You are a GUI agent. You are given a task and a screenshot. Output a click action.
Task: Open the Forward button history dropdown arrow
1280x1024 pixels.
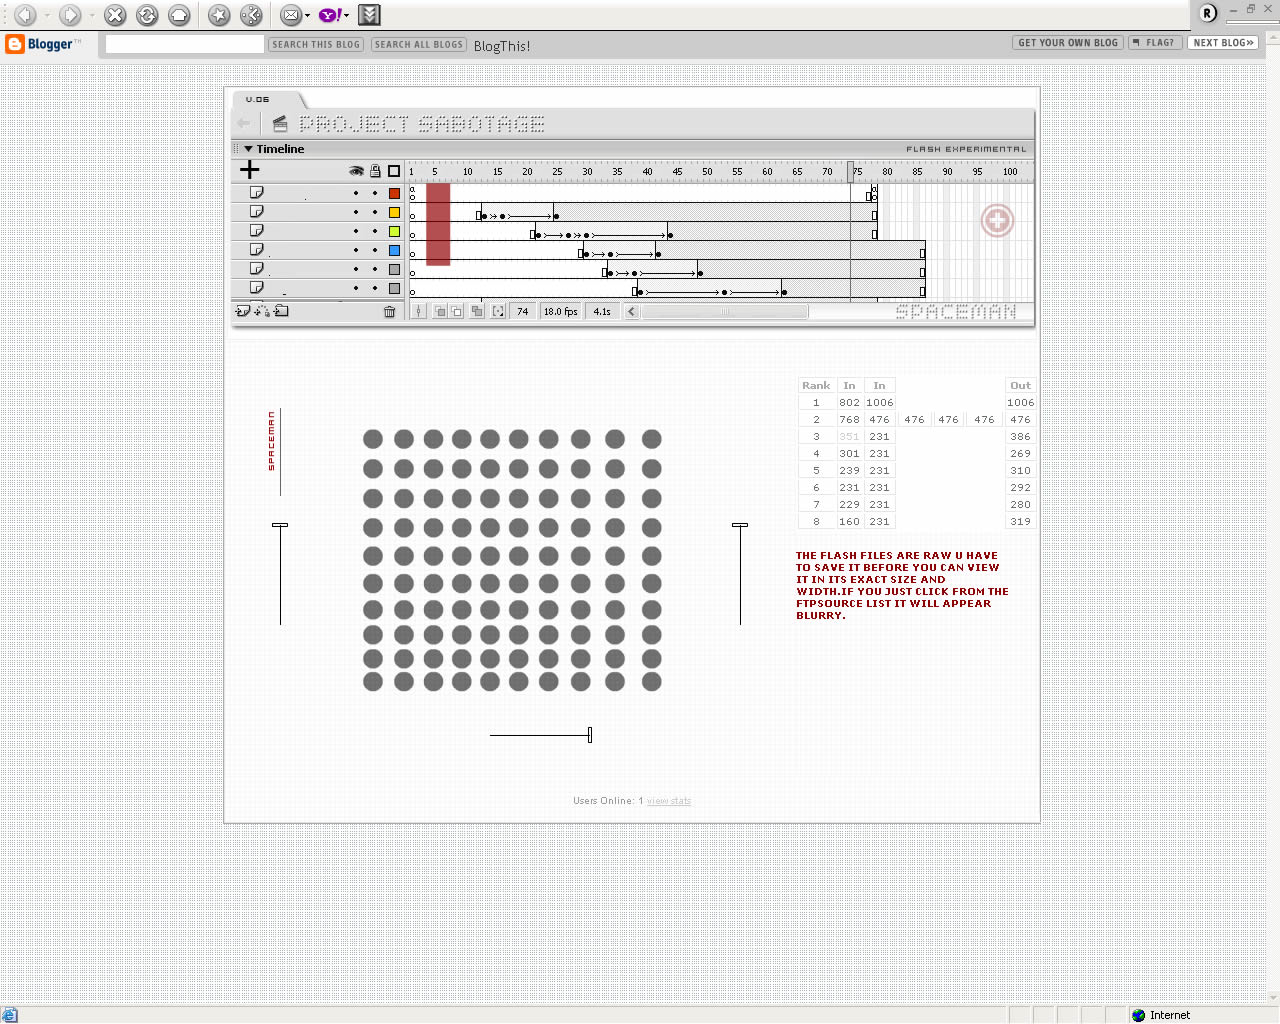point(91,15)
